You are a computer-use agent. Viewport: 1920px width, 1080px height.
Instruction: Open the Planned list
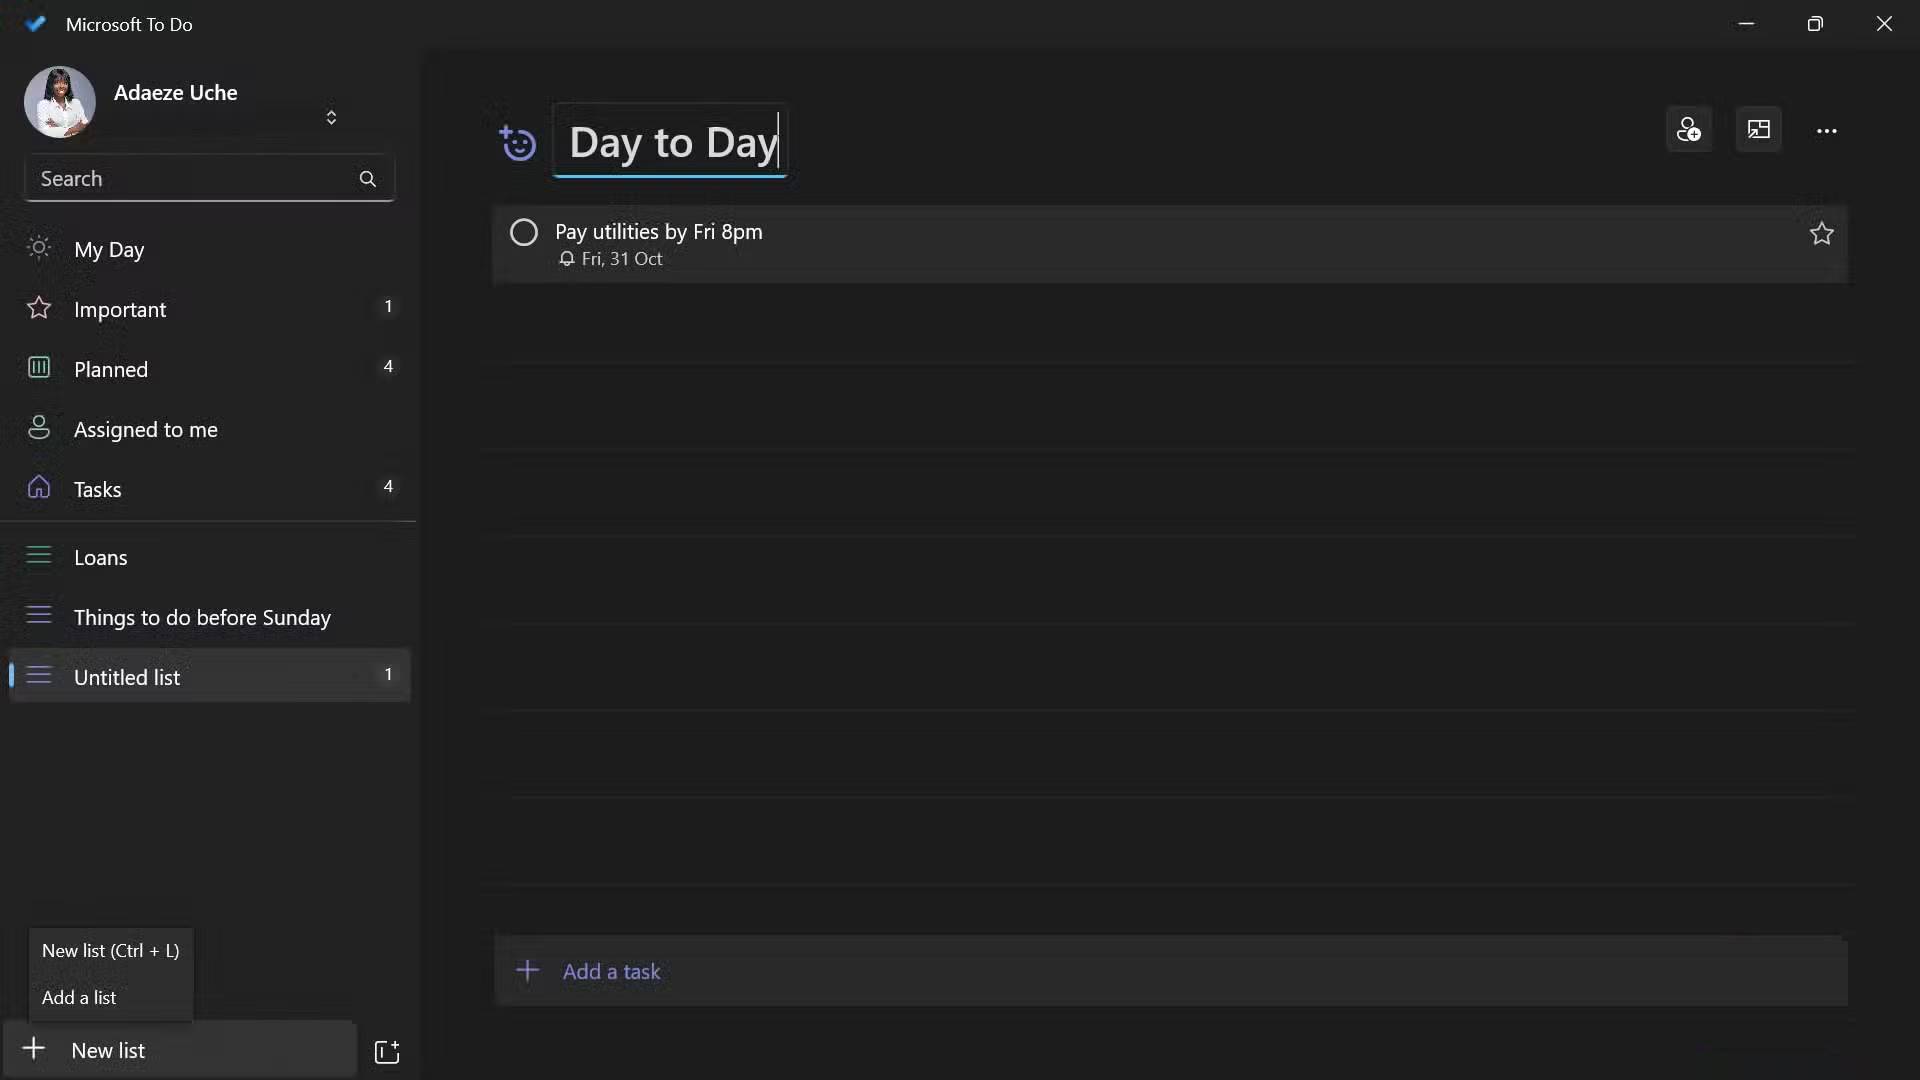112,369
